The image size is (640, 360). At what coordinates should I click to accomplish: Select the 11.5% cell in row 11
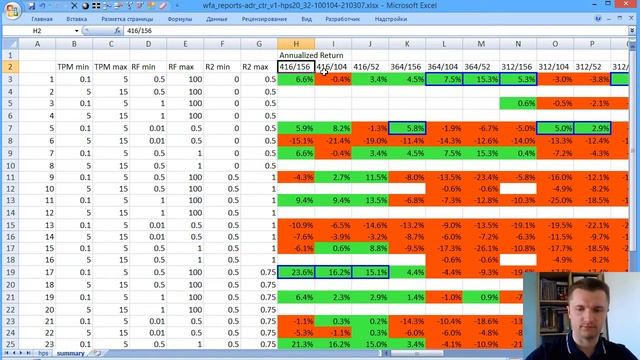(370, 177)
